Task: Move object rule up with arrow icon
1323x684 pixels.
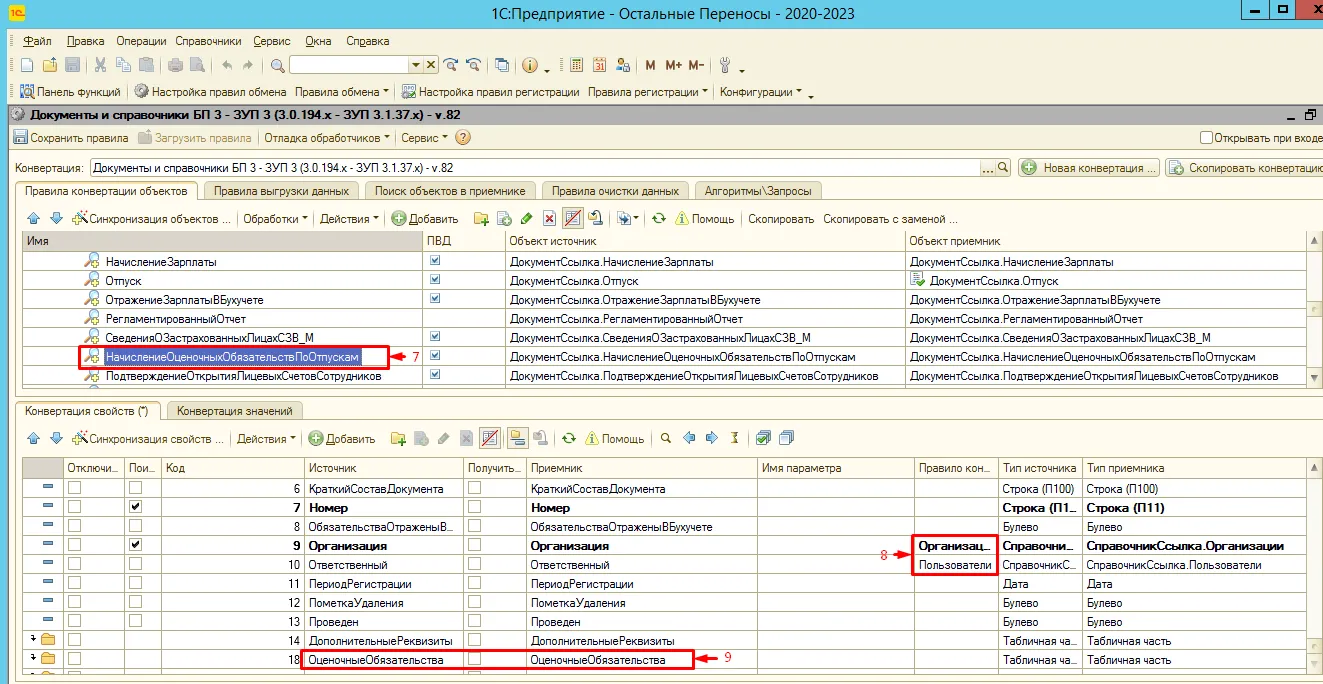Action: [x=33, y=218]
